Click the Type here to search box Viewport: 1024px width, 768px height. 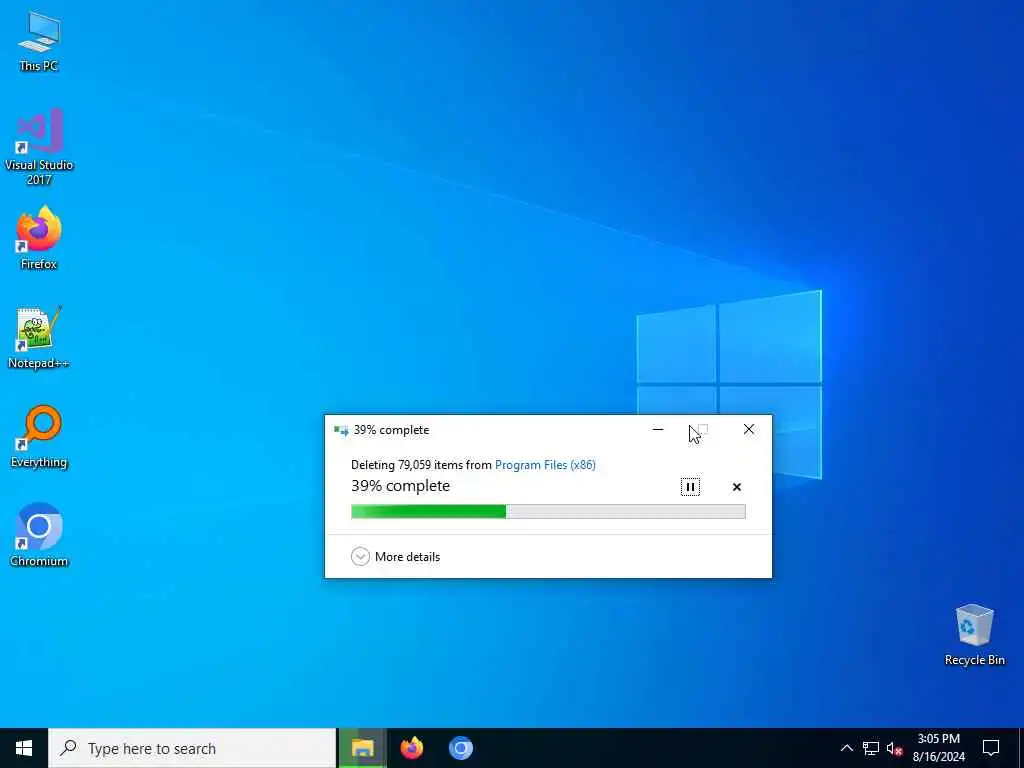192,748
